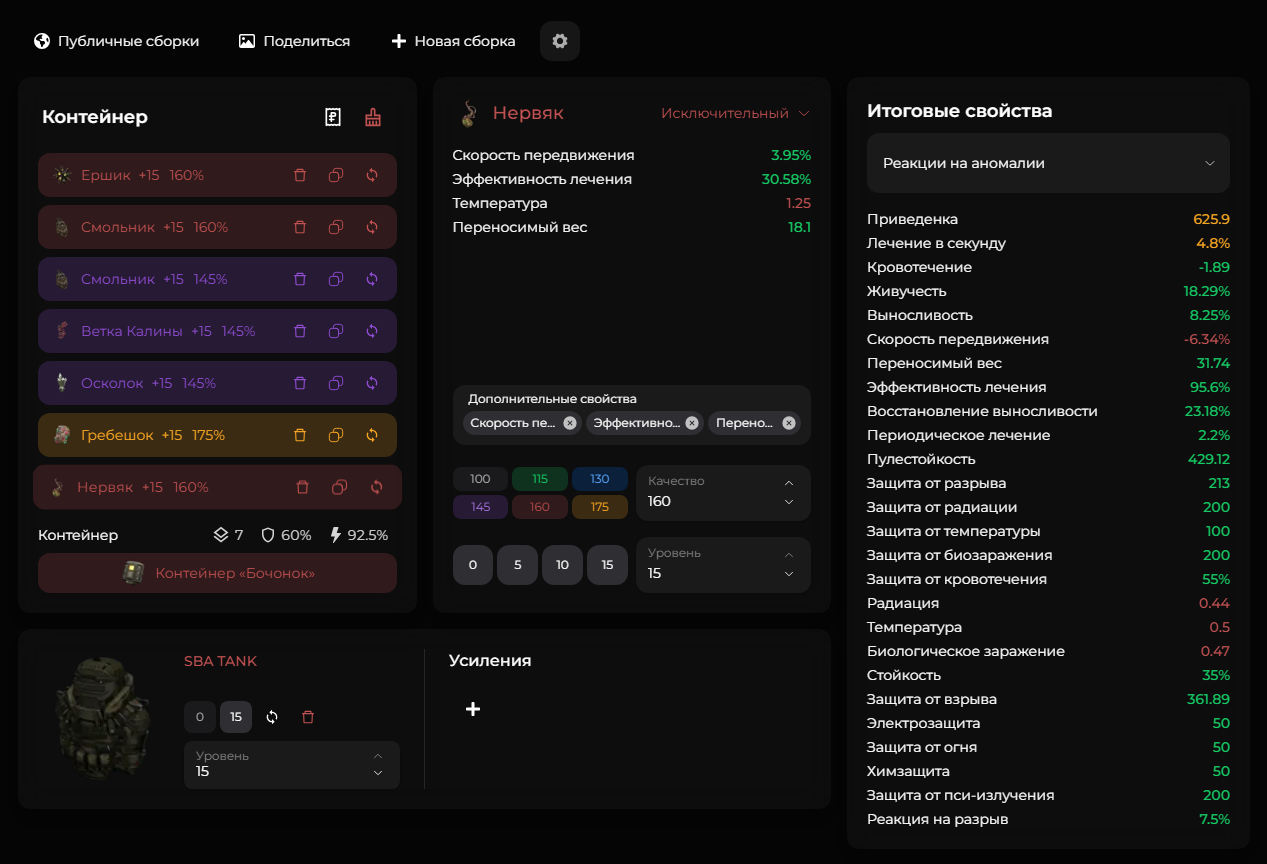Click the swap icon on Ветка Калины row
Screen dimensions: 1267x864
point(372,331)
